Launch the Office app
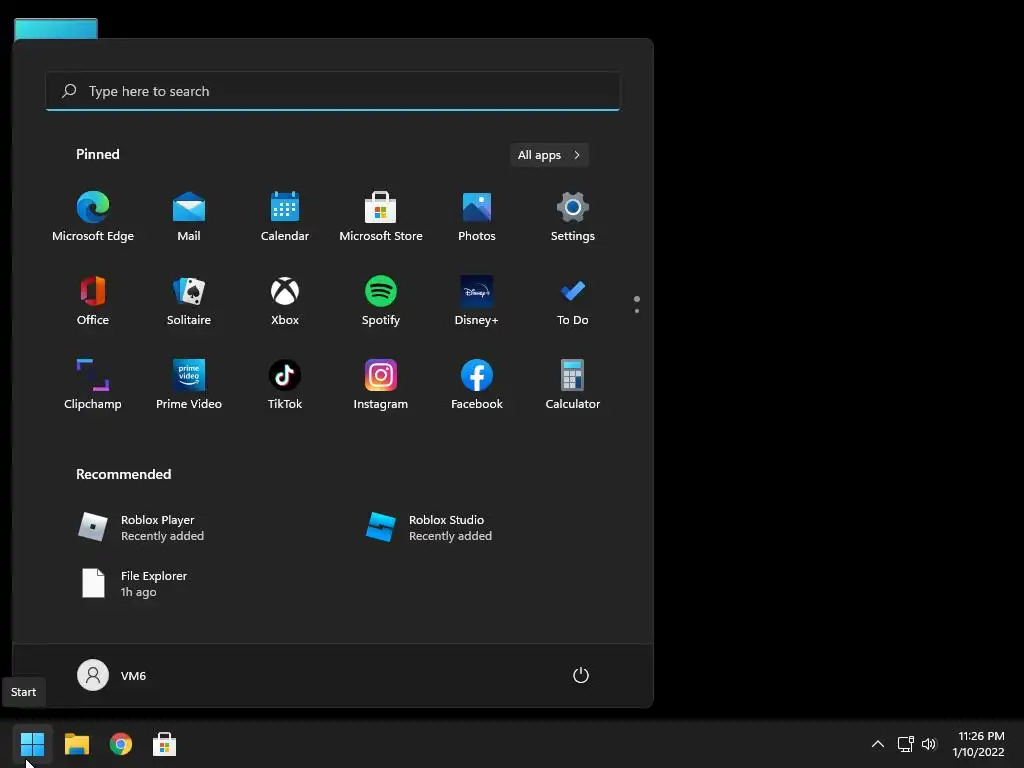Image resolution: width=1024 pixels, height=768 pixels. click(93, 301)
